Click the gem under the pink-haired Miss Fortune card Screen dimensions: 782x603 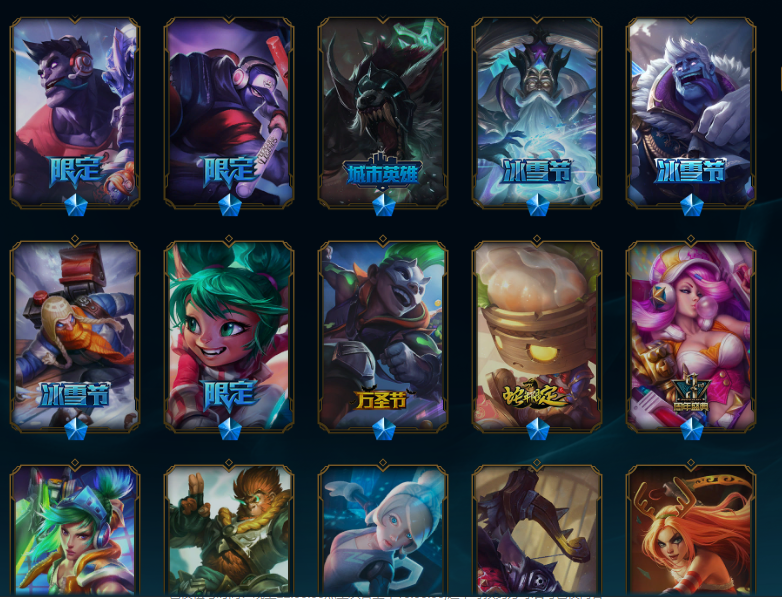point(692,429)
